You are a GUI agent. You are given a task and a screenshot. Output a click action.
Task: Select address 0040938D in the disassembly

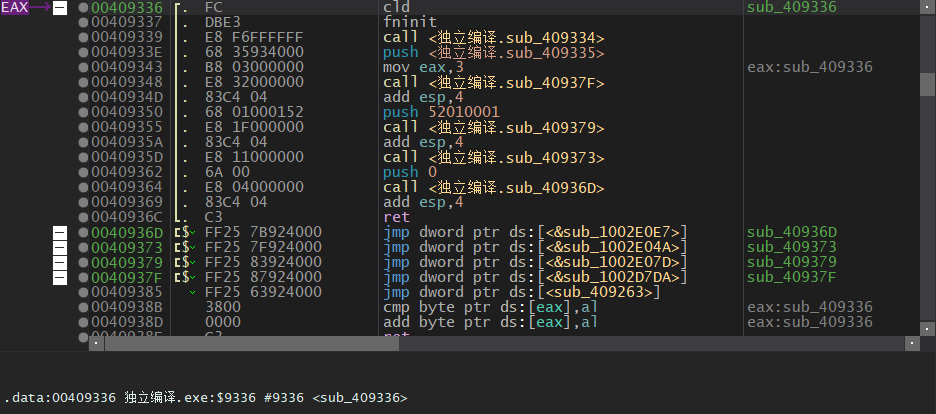pos(127,322)
